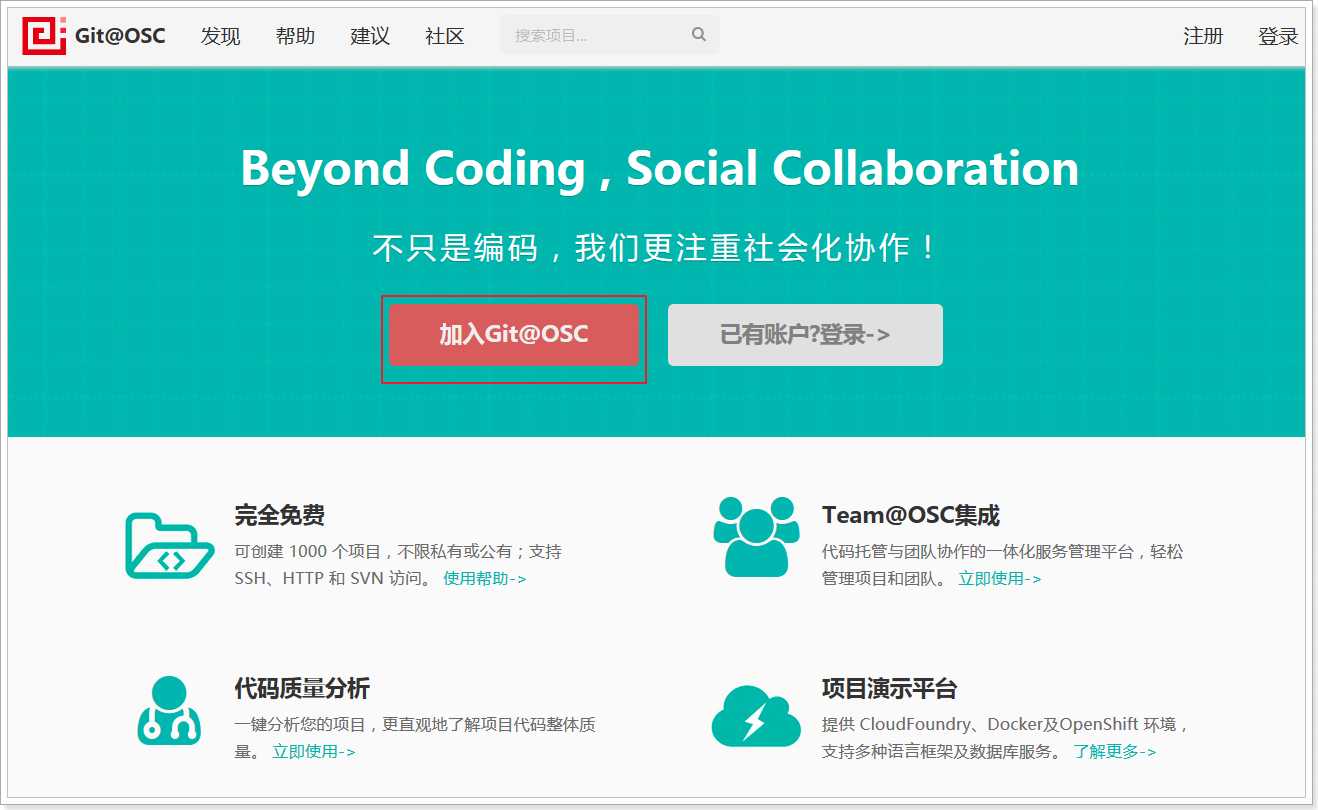Click the 加入Git@OSC button
1318x810 pixels.
tap(514, 335)
